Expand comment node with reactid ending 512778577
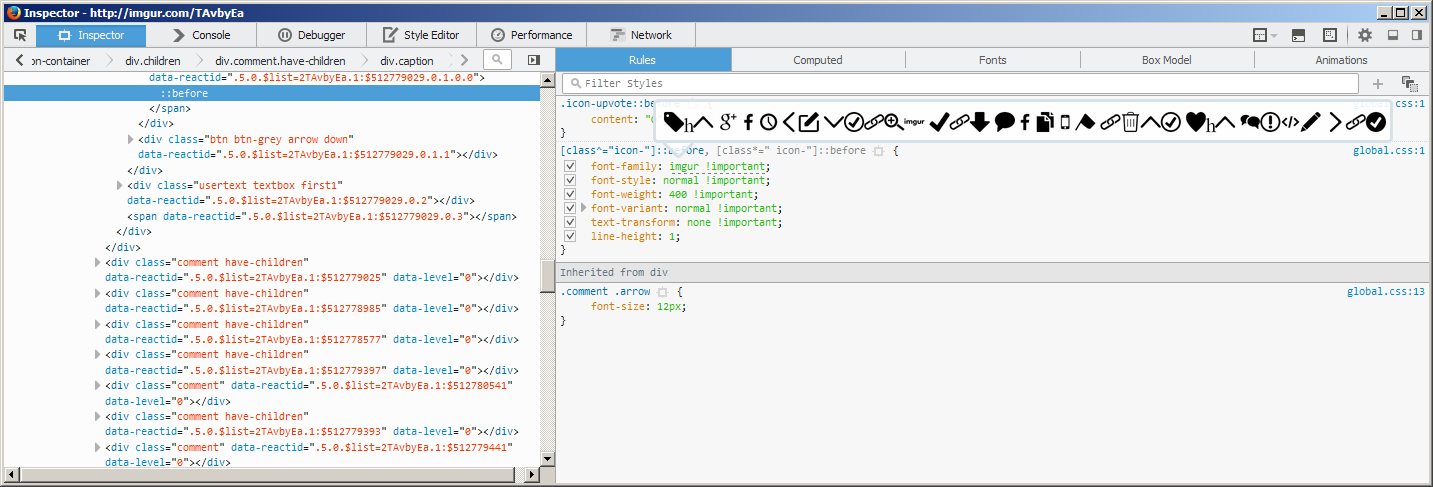 (98, 324)
